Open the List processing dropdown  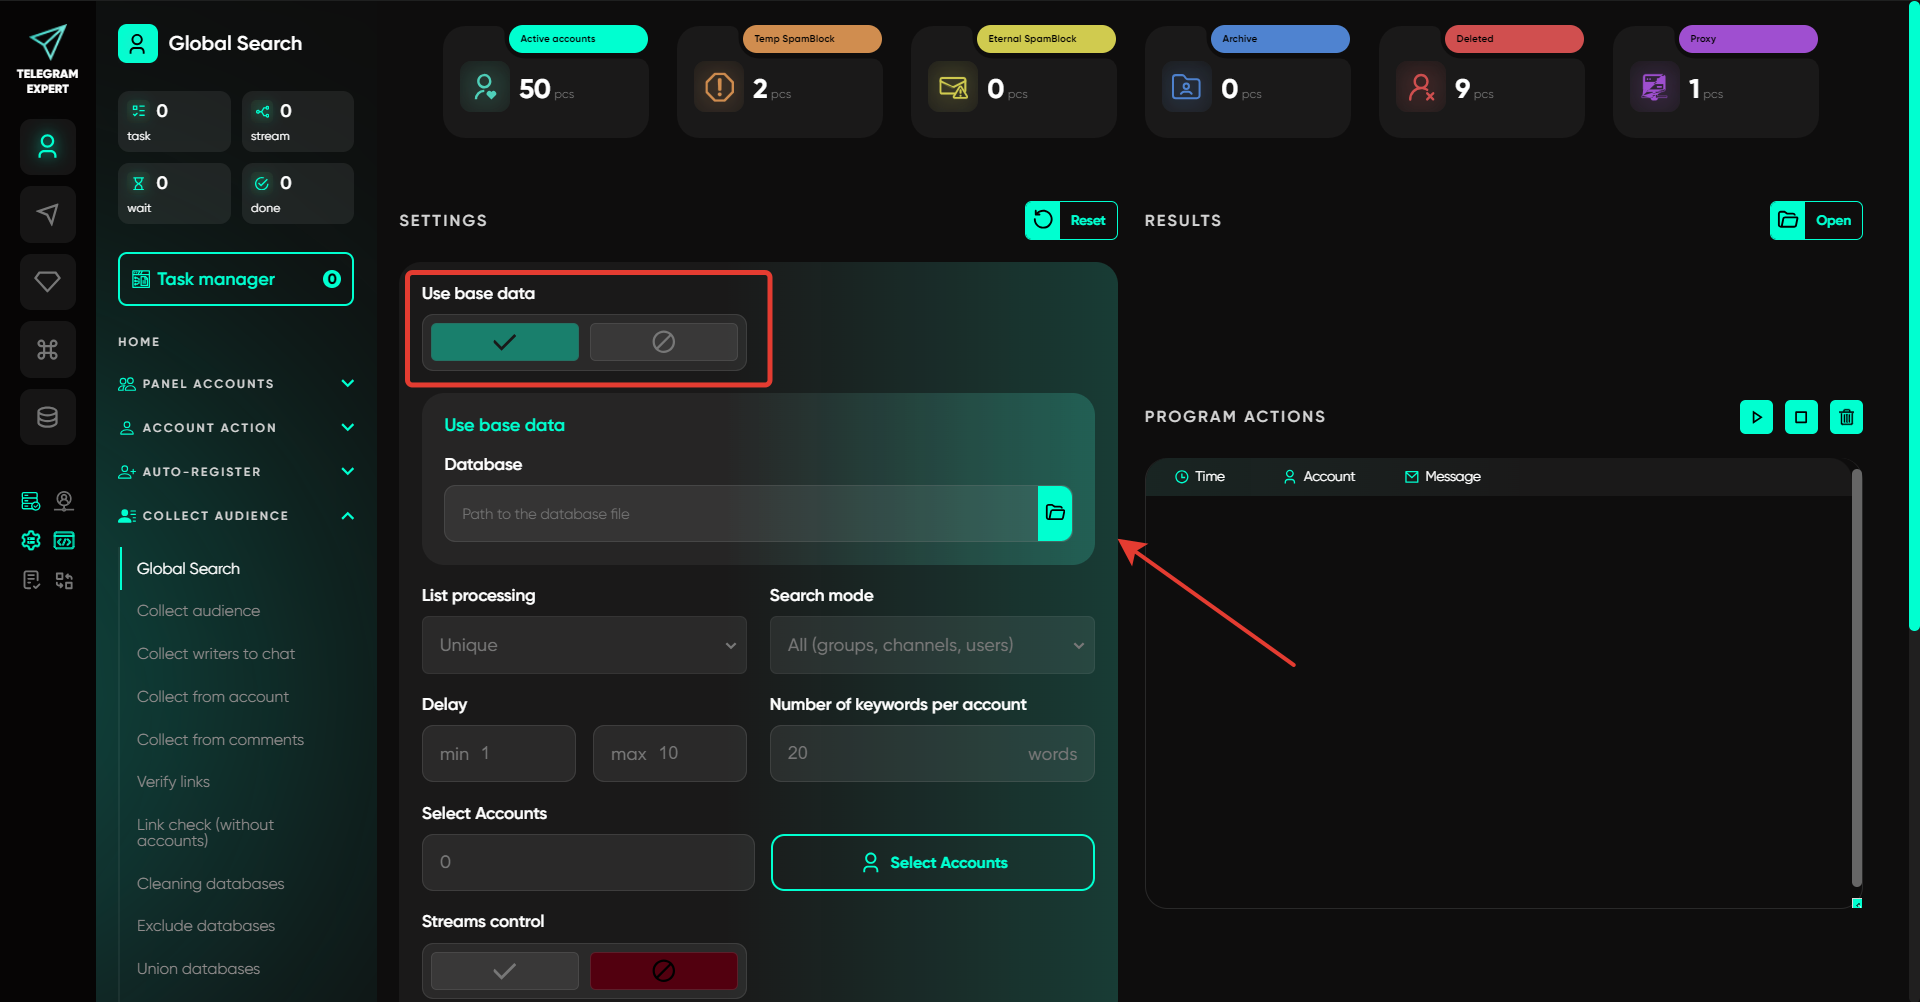[x=584, y=645]
